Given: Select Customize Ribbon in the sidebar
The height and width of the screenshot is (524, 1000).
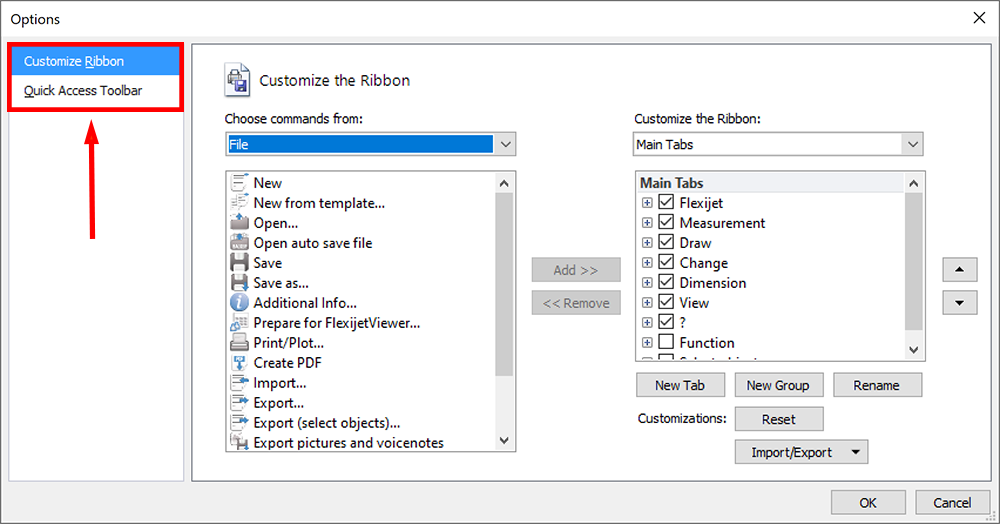Looking at the screenshot, I should click(x=96, y=61).
